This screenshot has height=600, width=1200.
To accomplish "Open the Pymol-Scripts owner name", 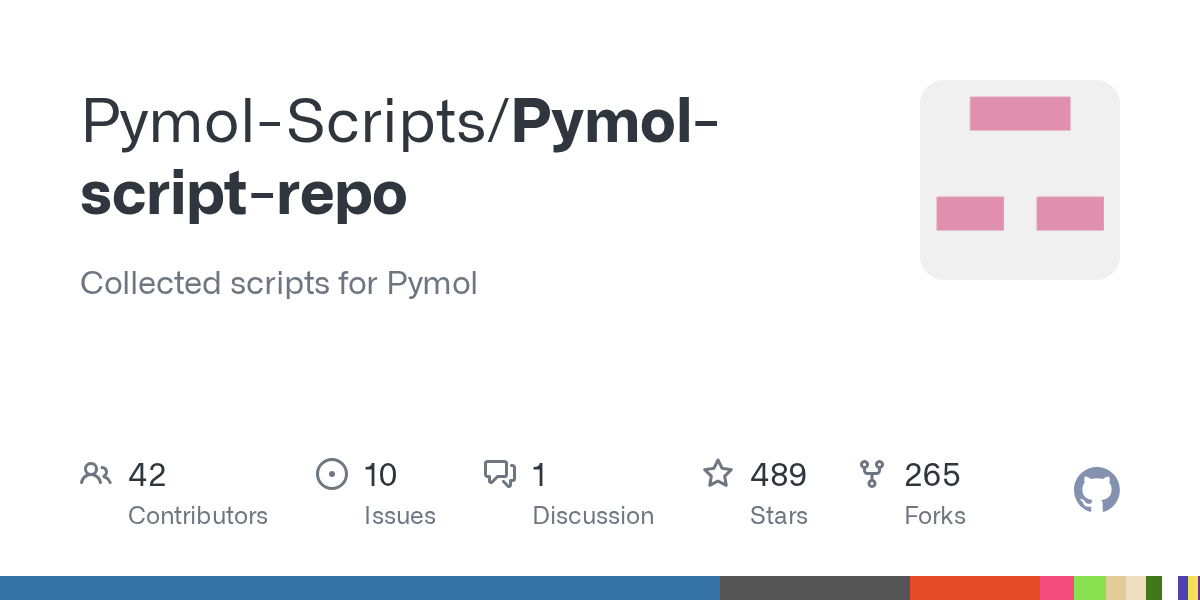I will click(287, 121).
